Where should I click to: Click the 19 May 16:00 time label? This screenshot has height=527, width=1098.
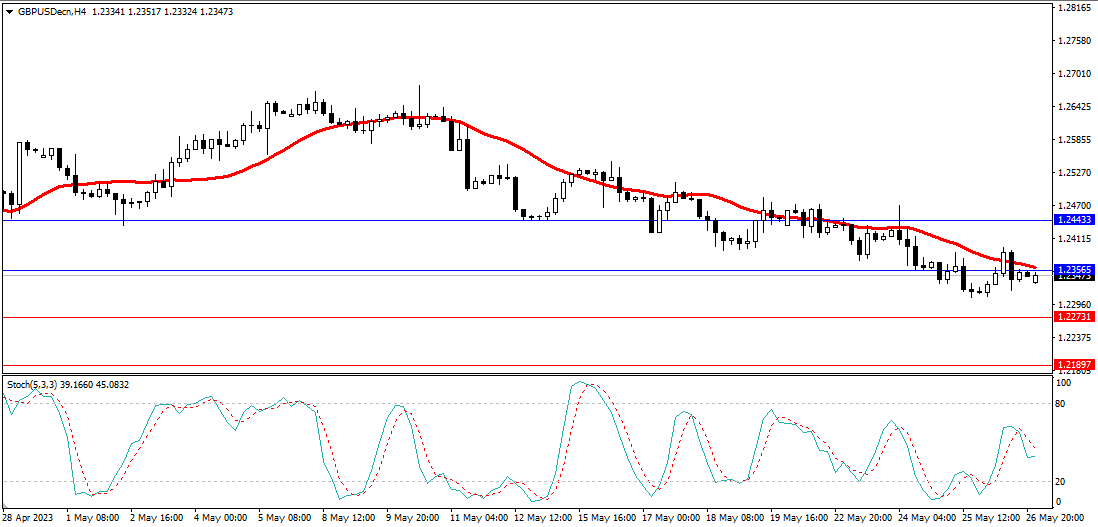(x=798, y=519)
